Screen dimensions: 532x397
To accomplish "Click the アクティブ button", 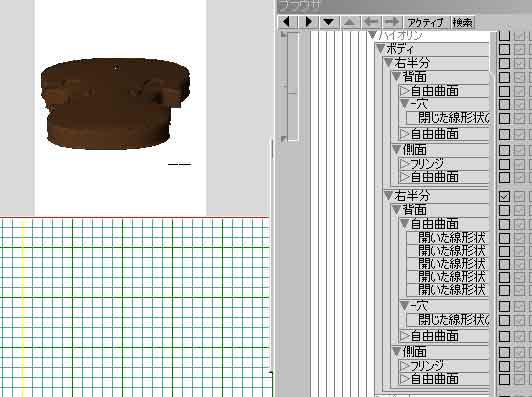I will [x=426, y=23].
